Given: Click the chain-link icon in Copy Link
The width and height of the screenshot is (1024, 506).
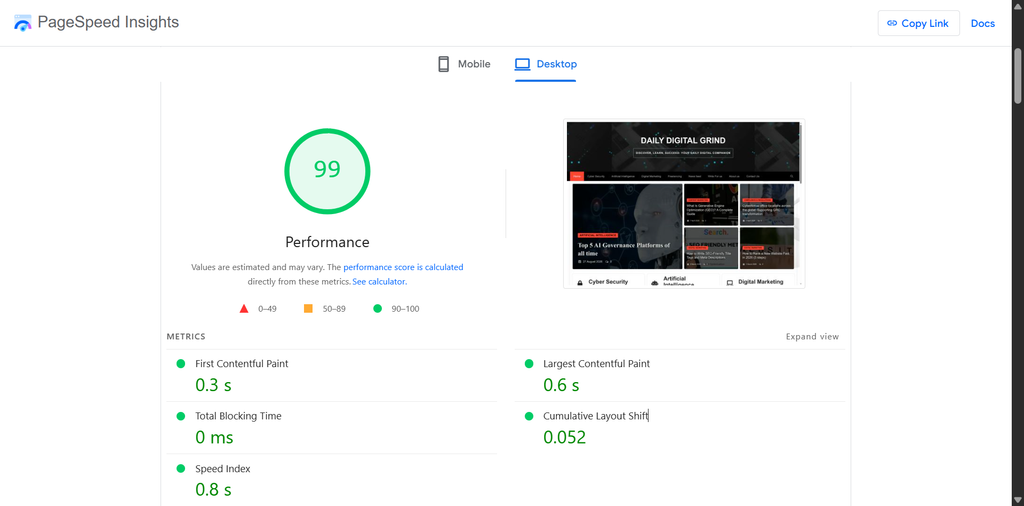Looking at the screenshot, I should pos(892,24).
